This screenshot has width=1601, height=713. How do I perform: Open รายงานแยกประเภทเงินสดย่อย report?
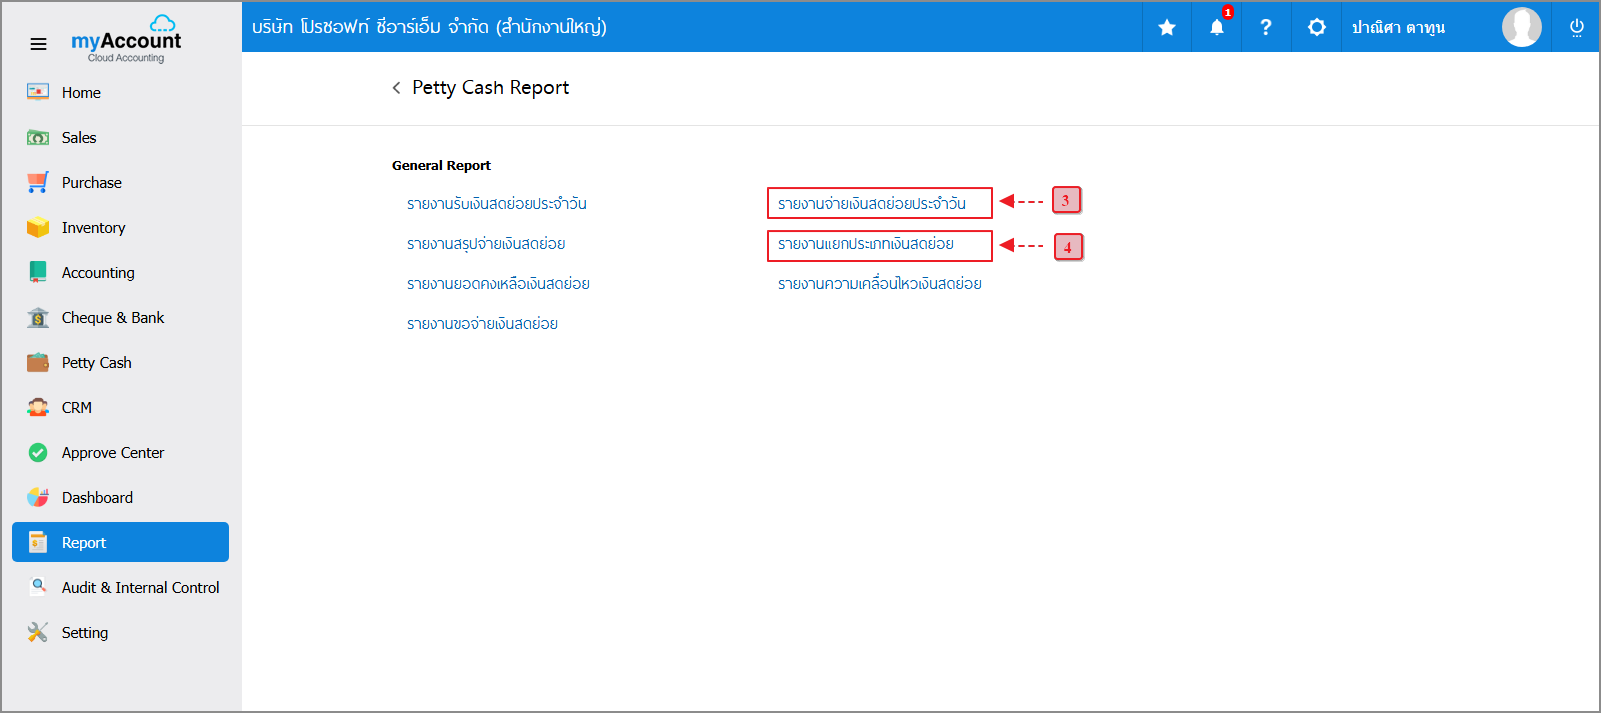pyautogui.click(x=866, y=244)
